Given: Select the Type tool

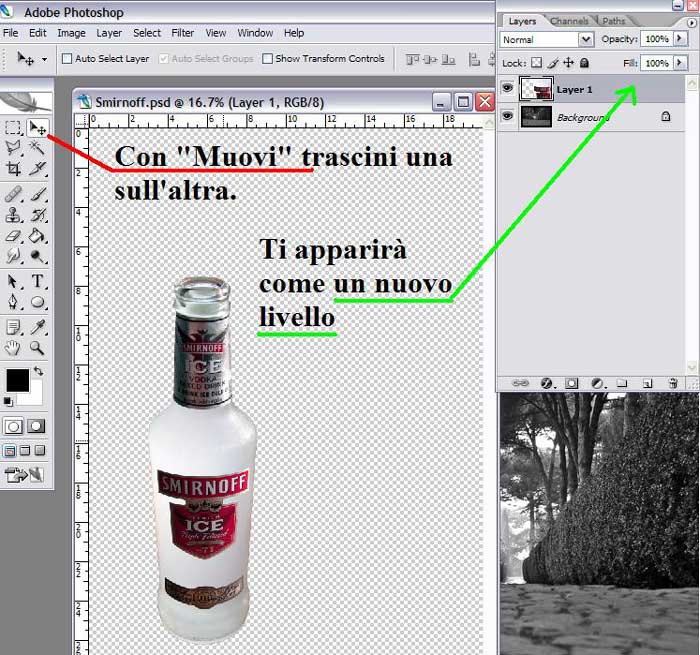Looking at the screenshot, I should tap(38, 281).
